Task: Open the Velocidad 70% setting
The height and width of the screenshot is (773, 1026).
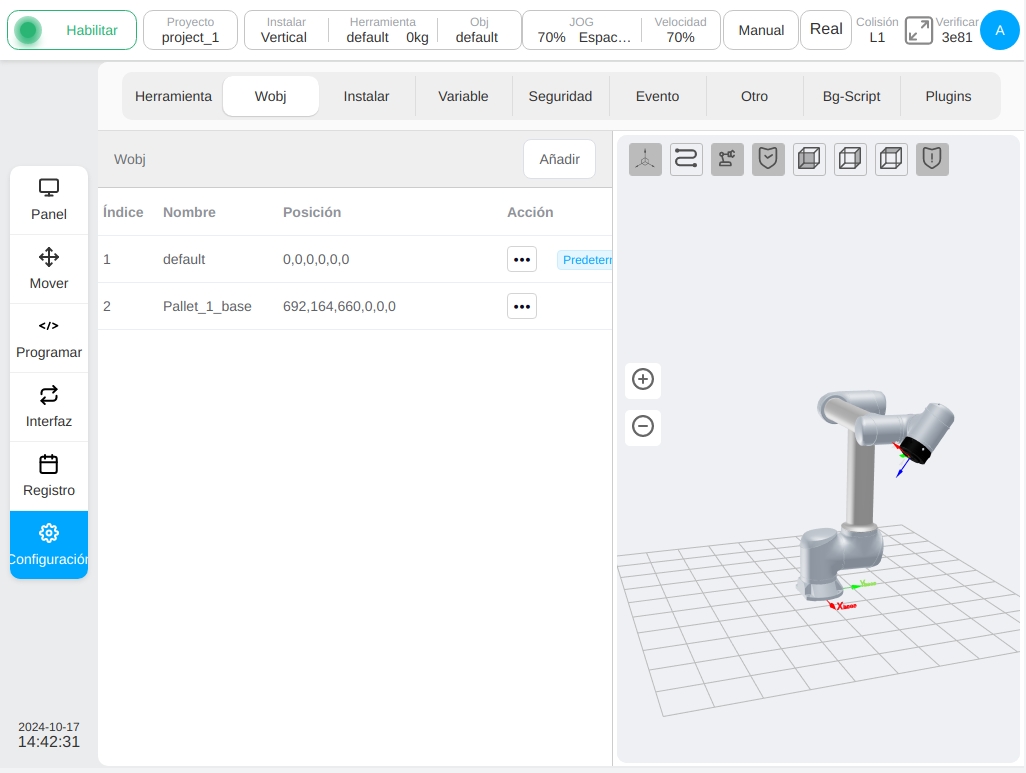Action: click(681, 30)
